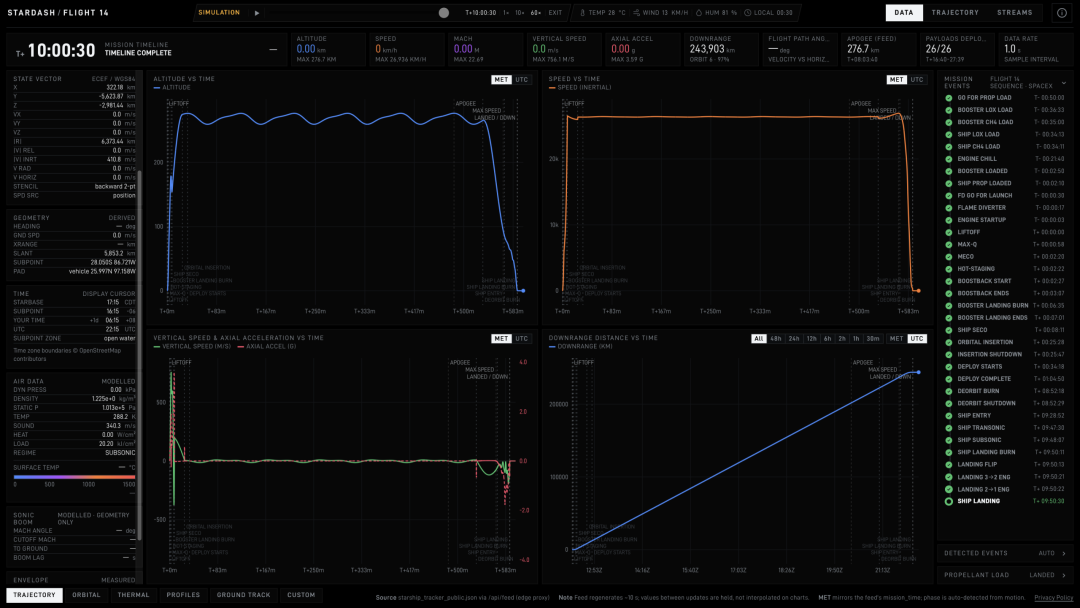Set Speed vs Time chart to UTC
The height and width of the screenshot is (608, 1080).
[x=917, y=80]
